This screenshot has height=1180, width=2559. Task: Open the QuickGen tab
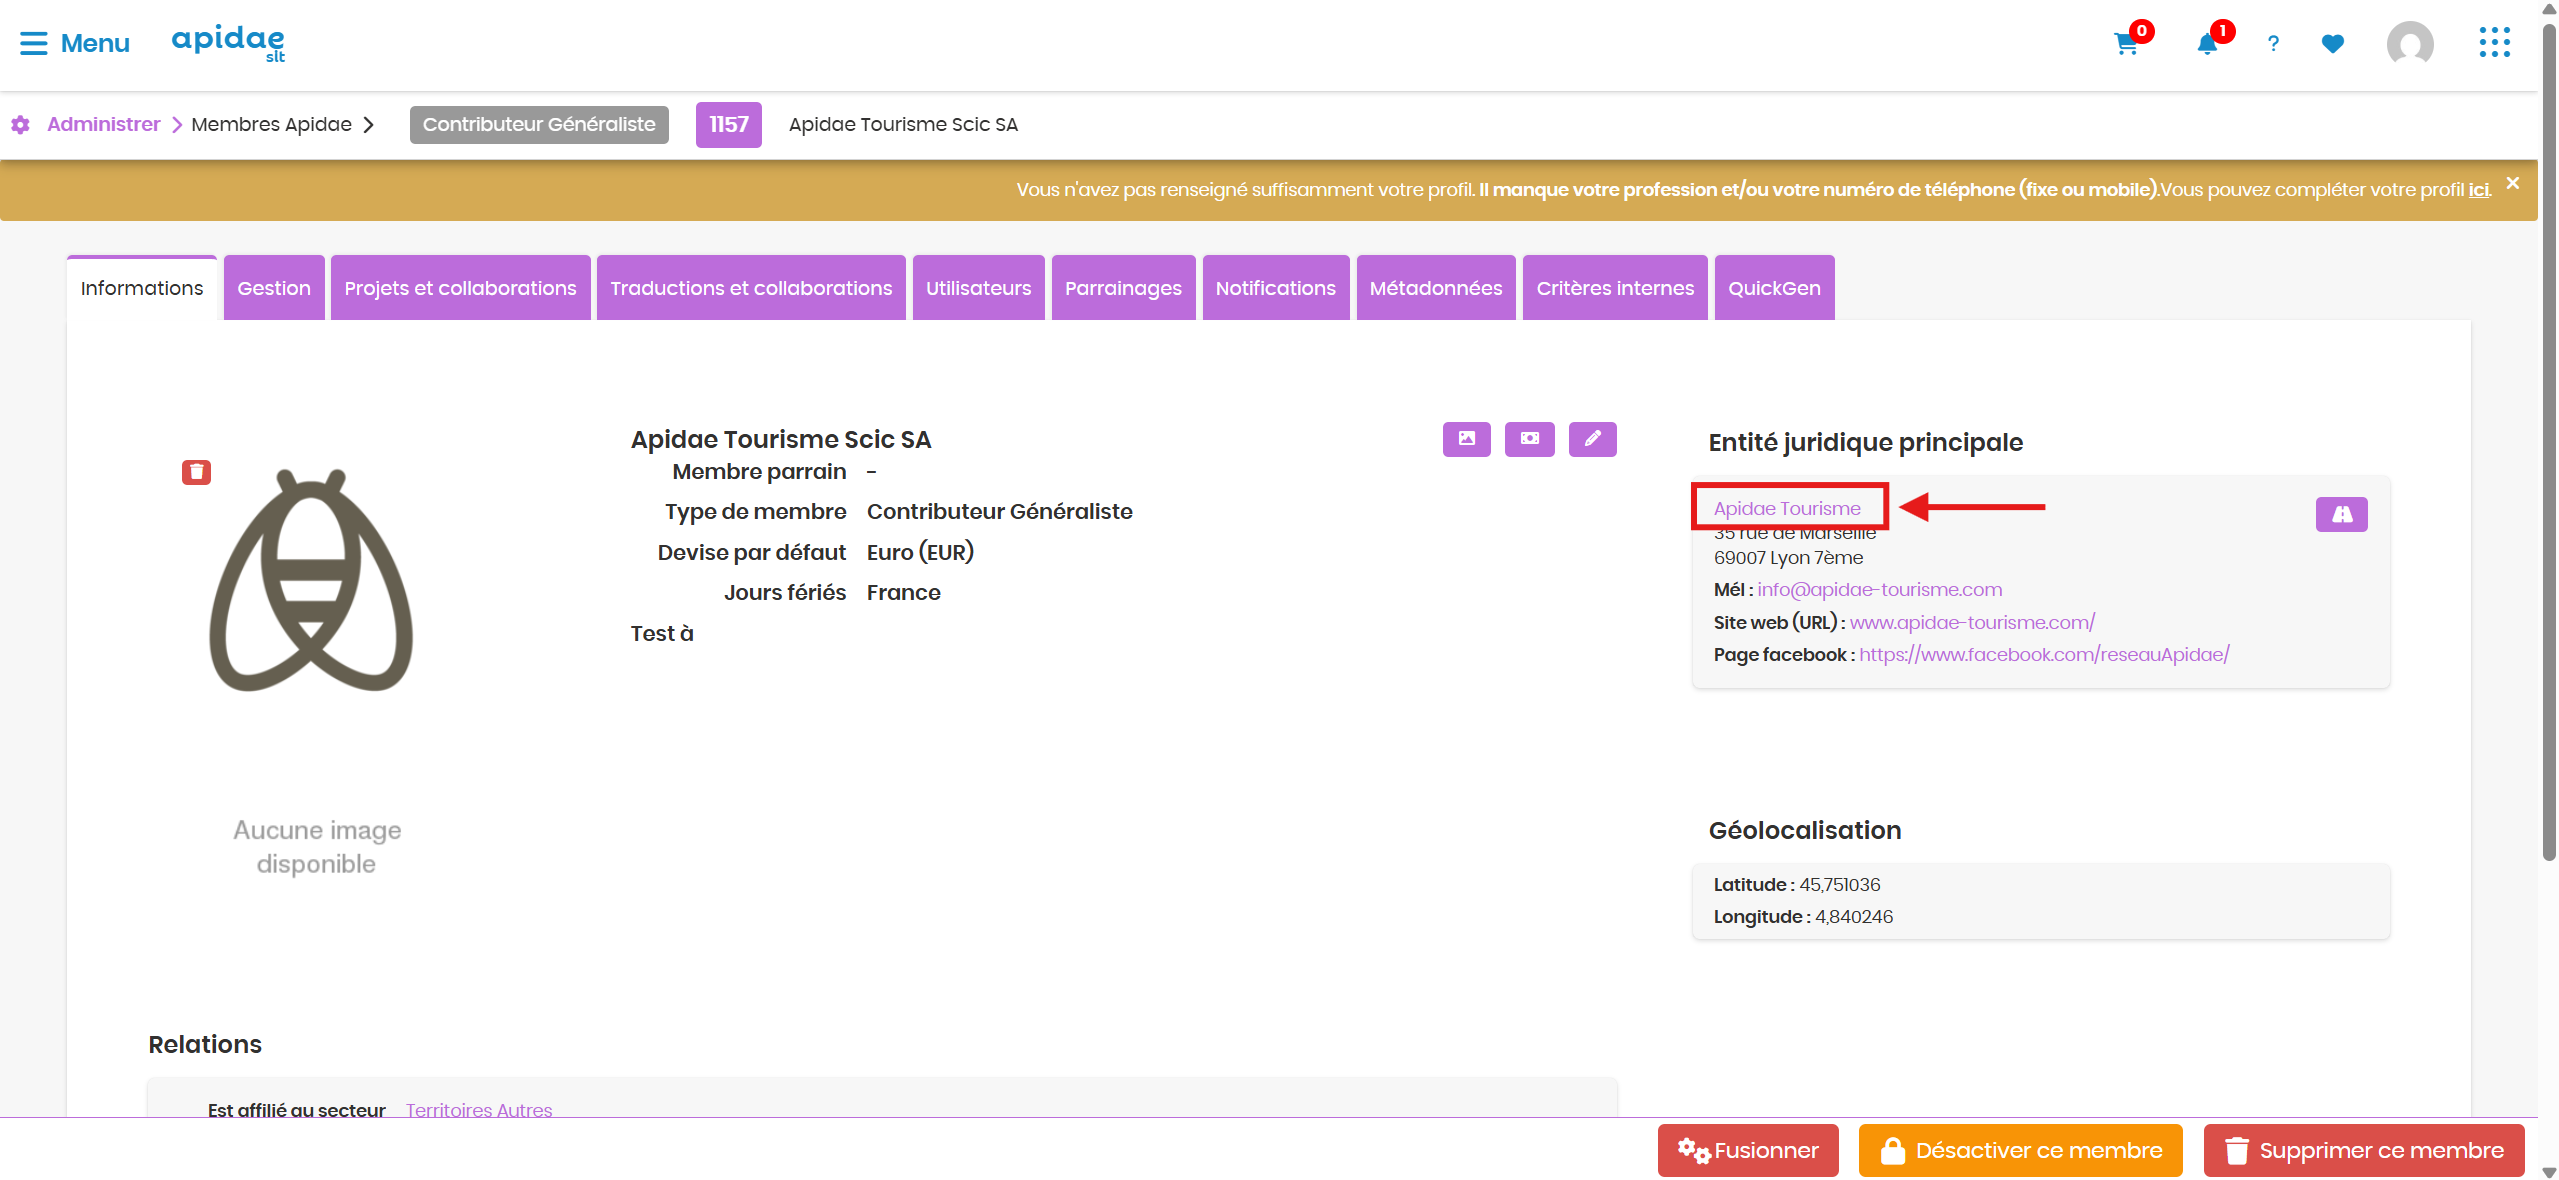(x=1774, y=288)
